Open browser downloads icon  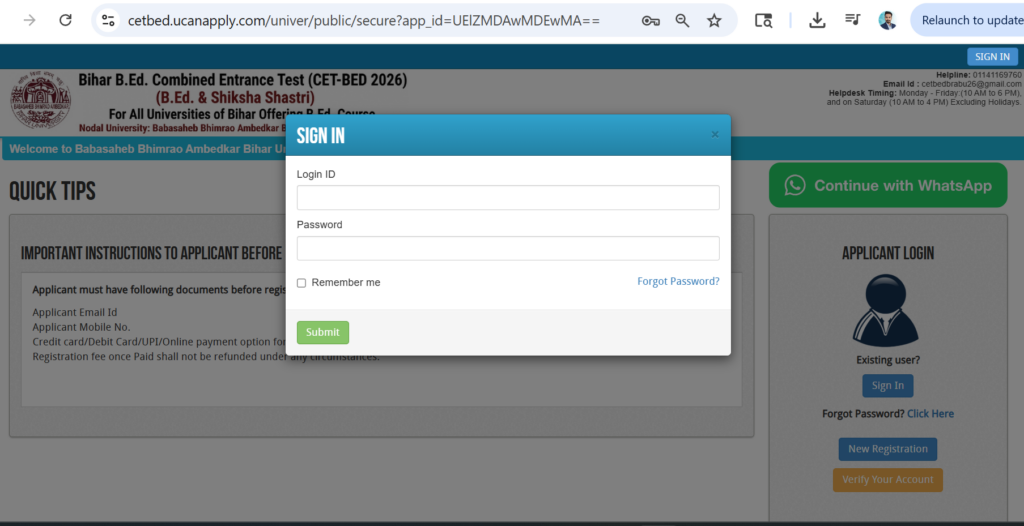tap(817, 20)
